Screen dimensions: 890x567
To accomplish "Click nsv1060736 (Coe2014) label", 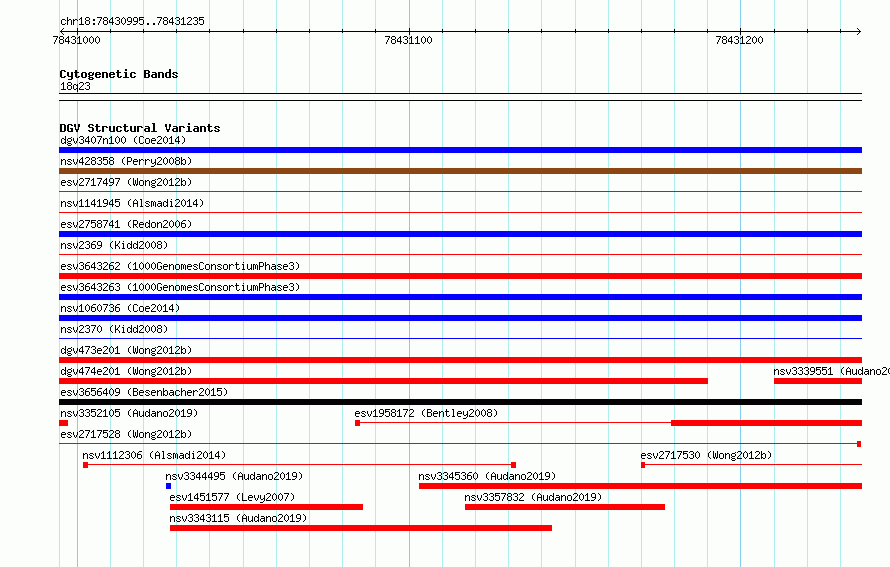I will coord(120,308).
